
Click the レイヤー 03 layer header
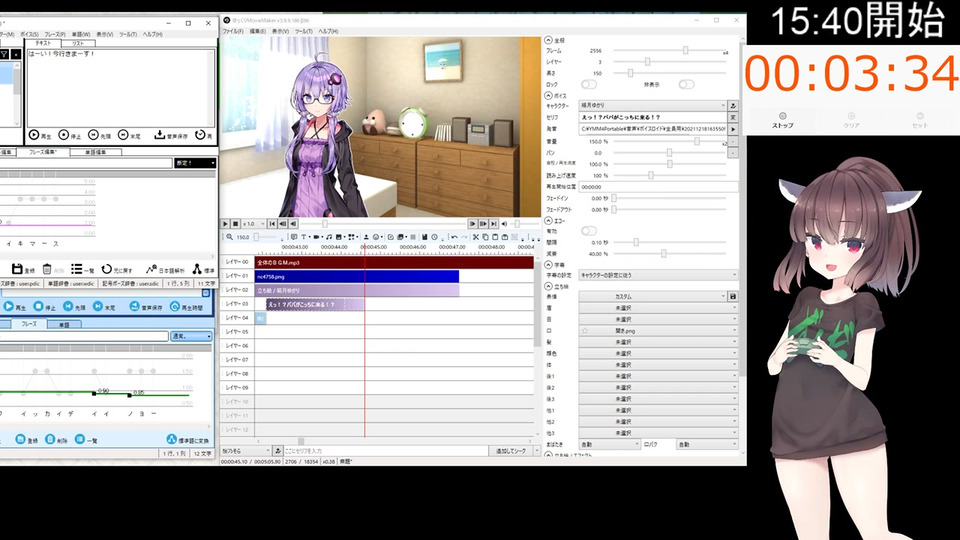237,304
